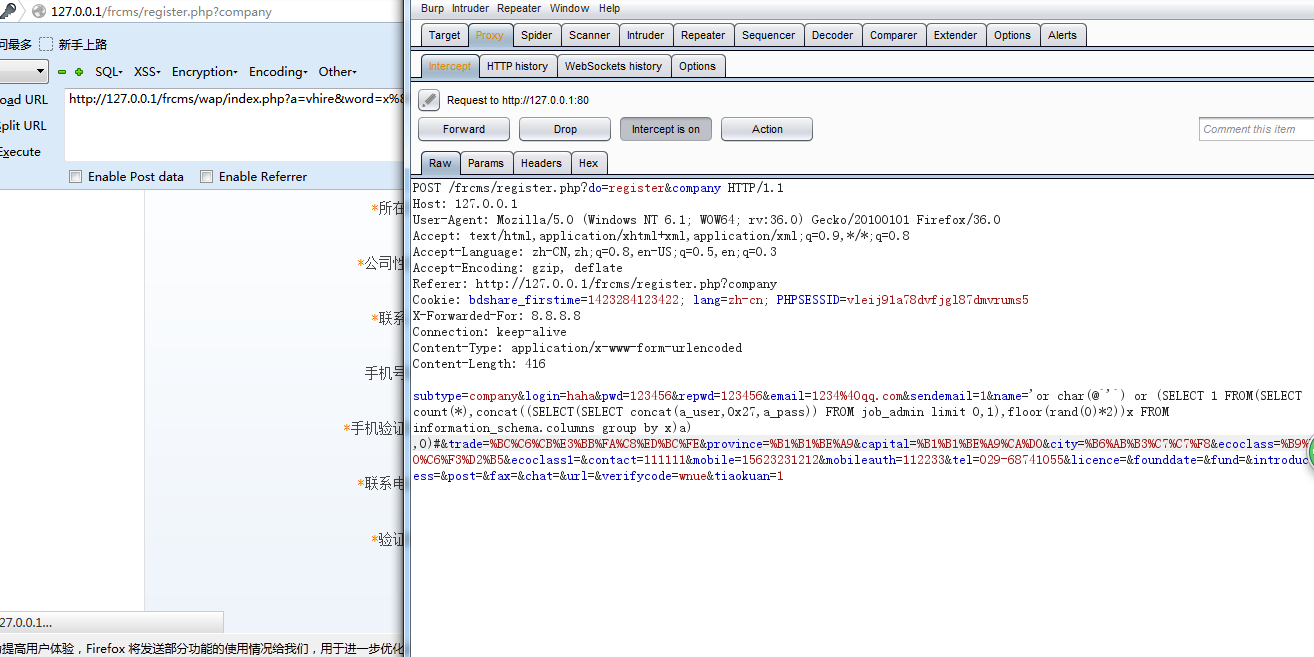Screen dimensions: 1314x657
Task: Enable Referrer checkbox in HackBar
Action: coord(207,177)
